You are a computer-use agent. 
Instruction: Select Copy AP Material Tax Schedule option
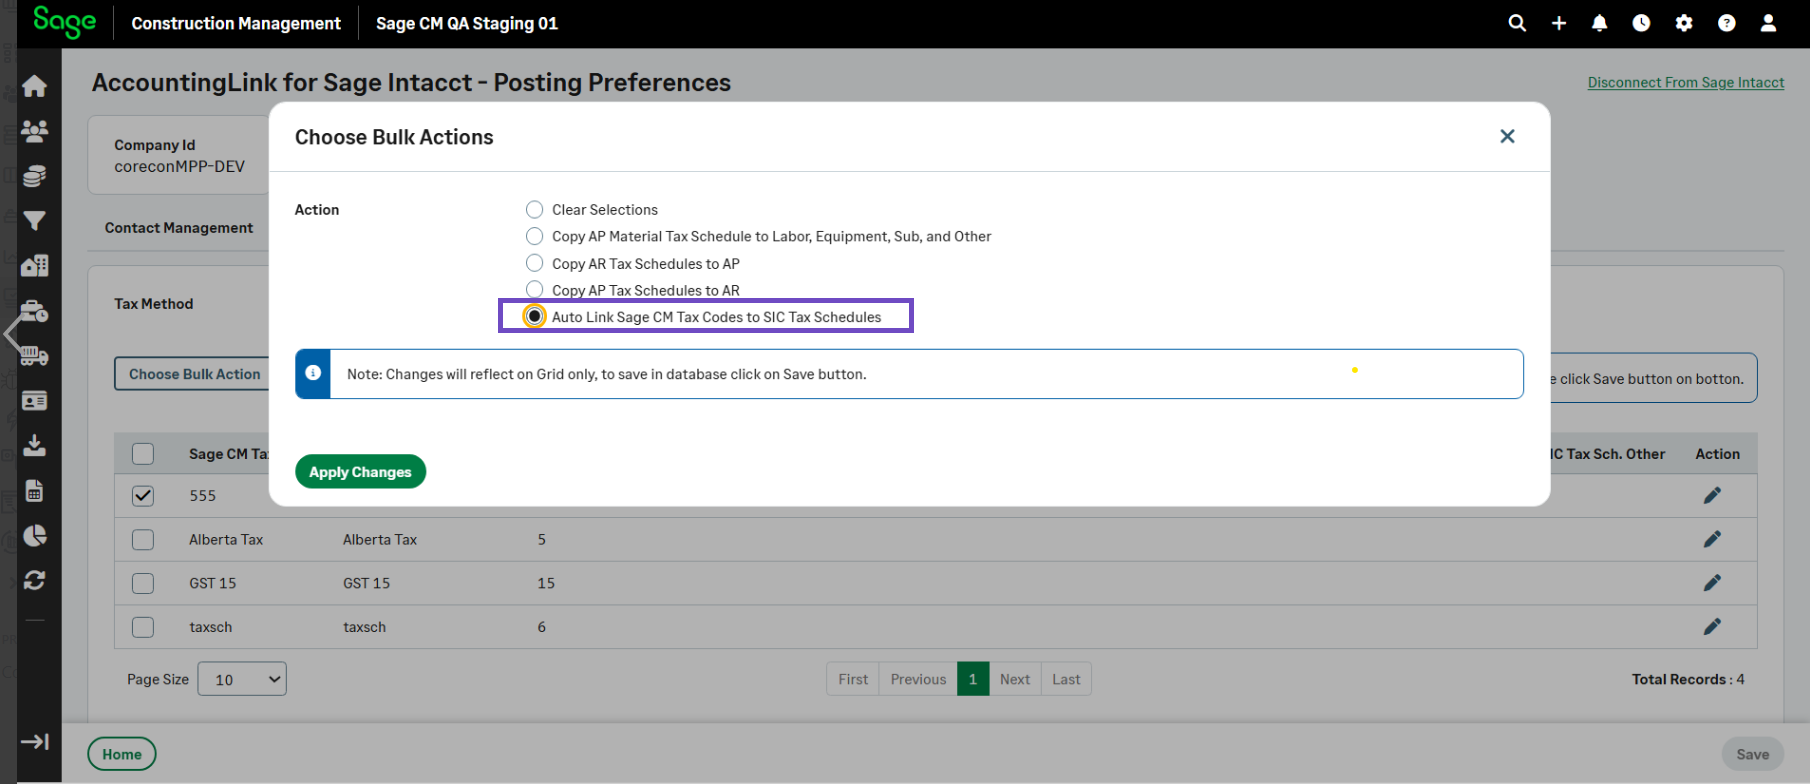[x=535, y=236]
